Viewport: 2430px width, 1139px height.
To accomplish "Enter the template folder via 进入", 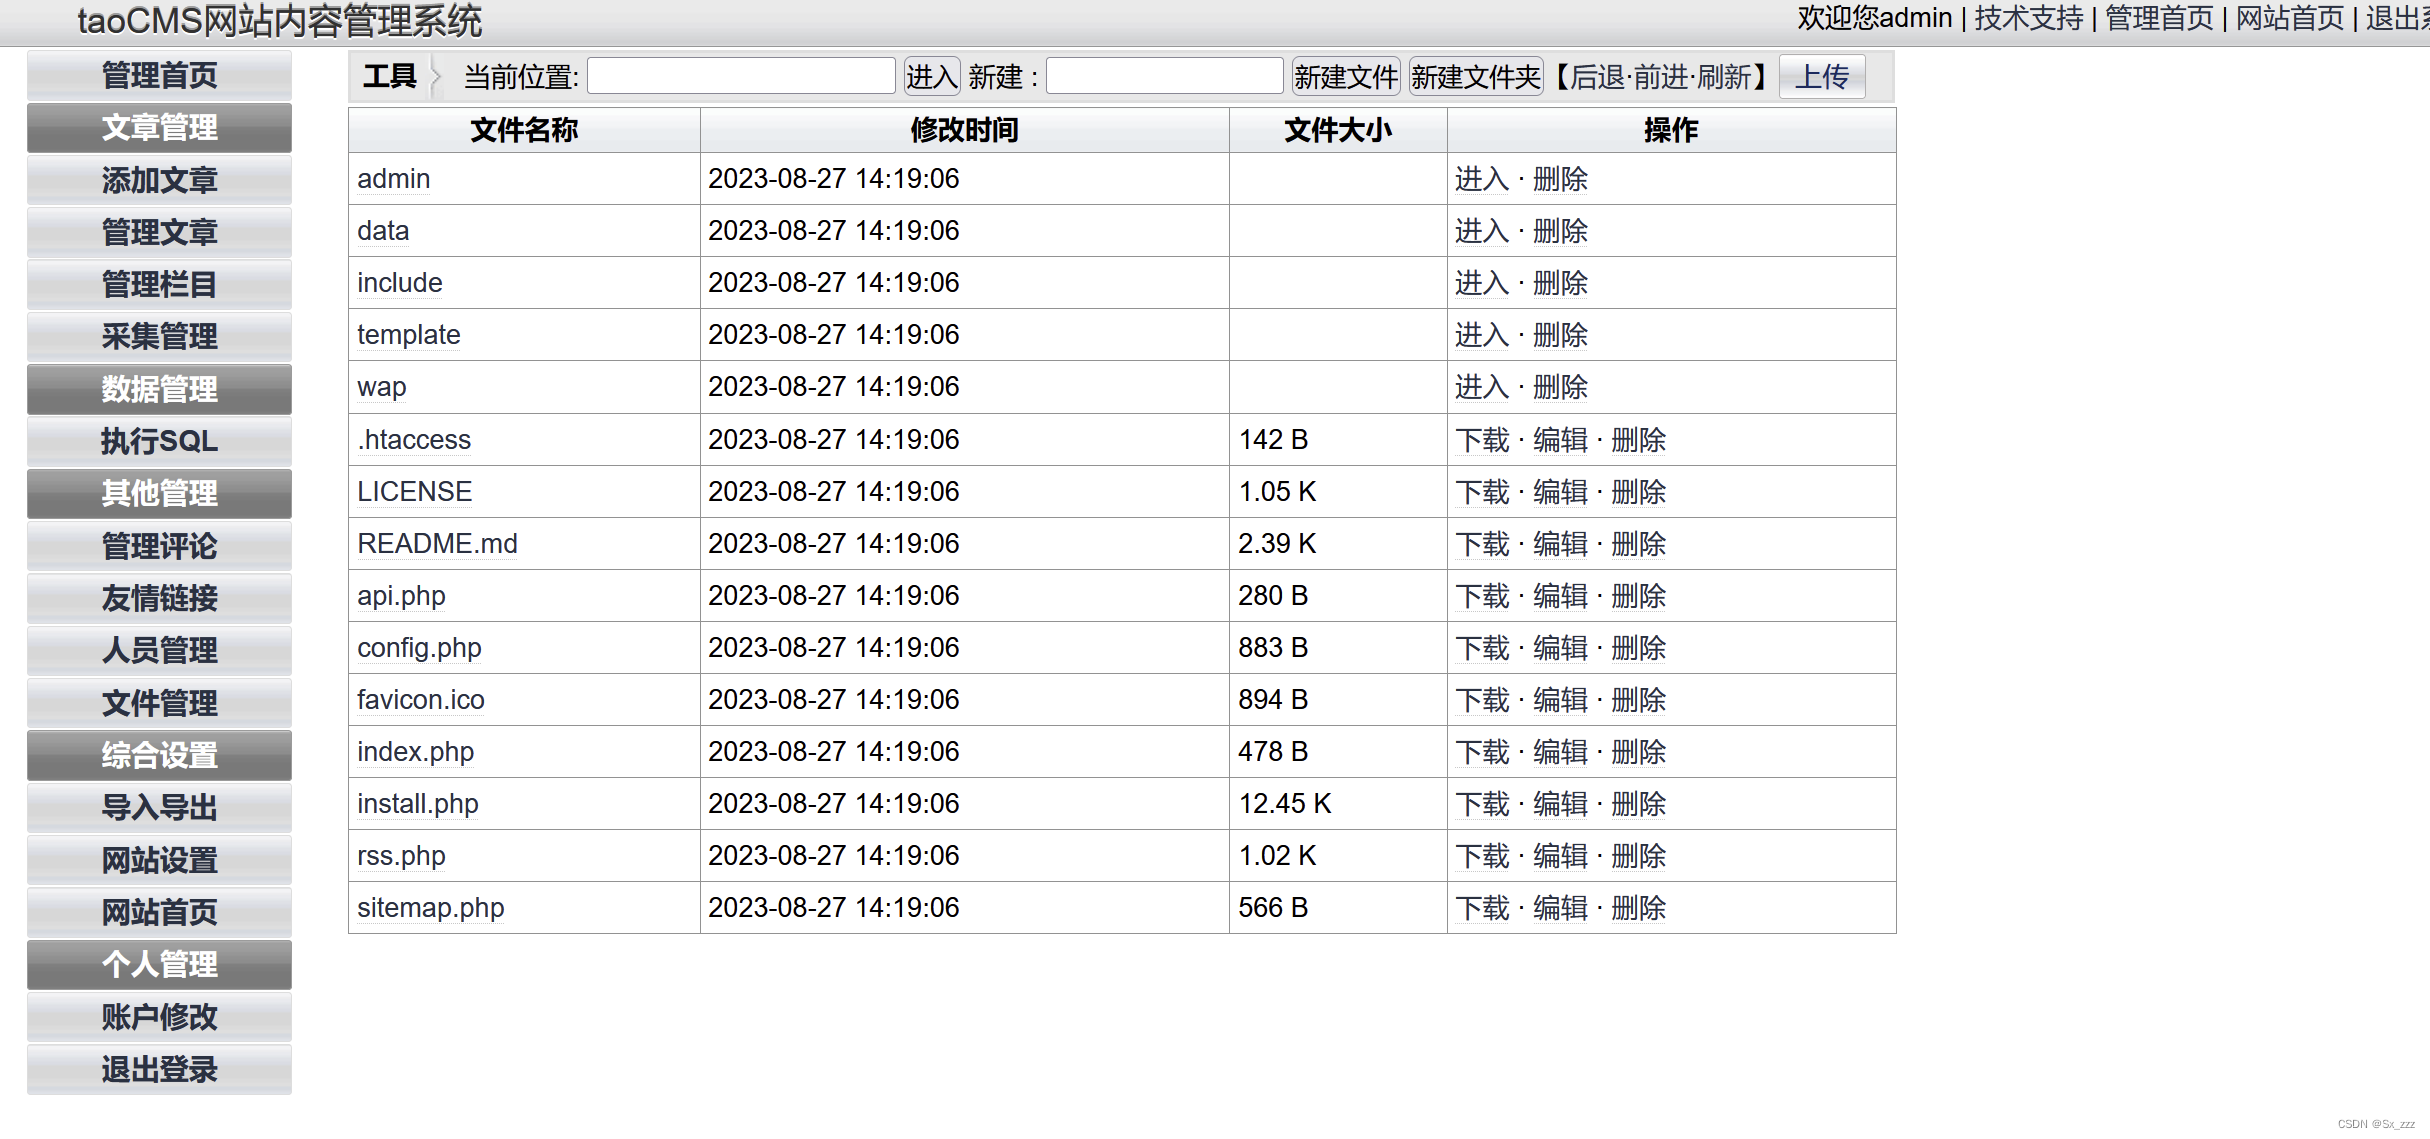I will click(1482, 335).
